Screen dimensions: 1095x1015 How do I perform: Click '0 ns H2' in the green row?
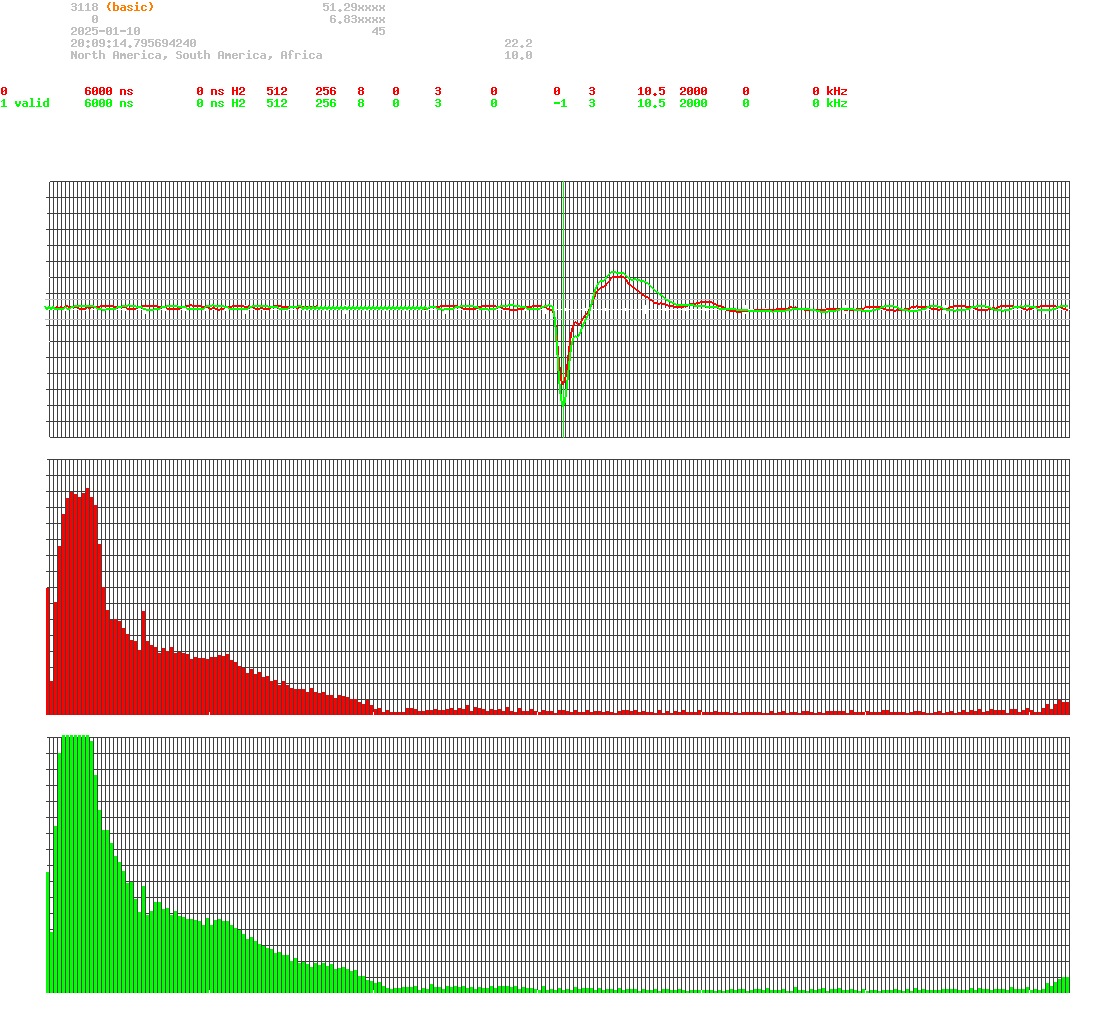221,103
